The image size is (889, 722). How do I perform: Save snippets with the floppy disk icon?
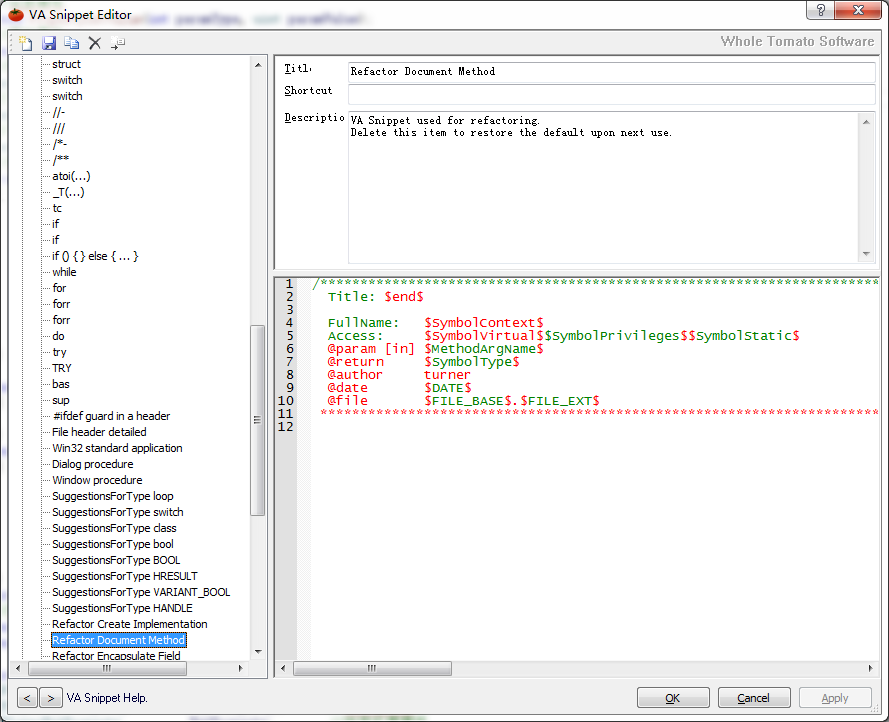[x=49, y=43]
